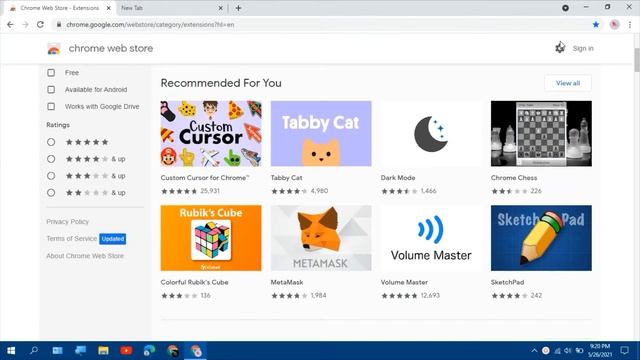
Task: Click the Tabby Cat title text
Action: (x=287, y=178)
